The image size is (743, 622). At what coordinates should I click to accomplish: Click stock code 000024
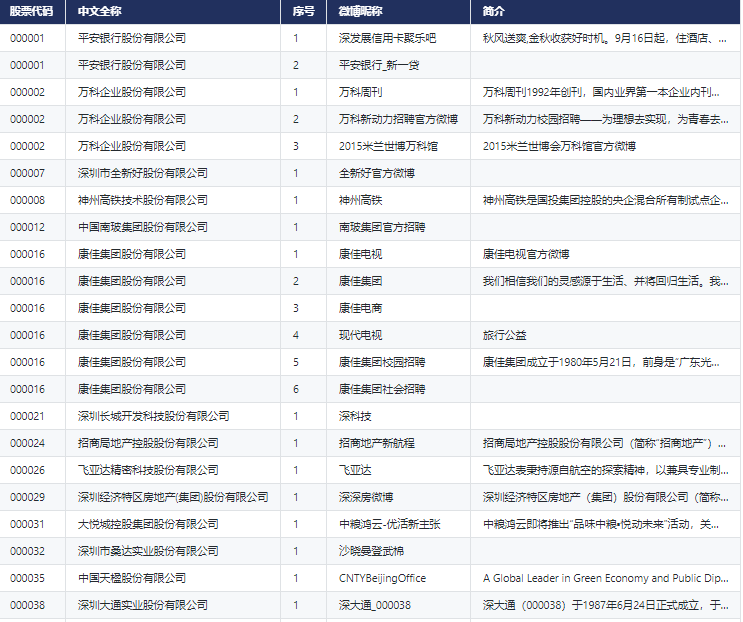coord(27,443)
